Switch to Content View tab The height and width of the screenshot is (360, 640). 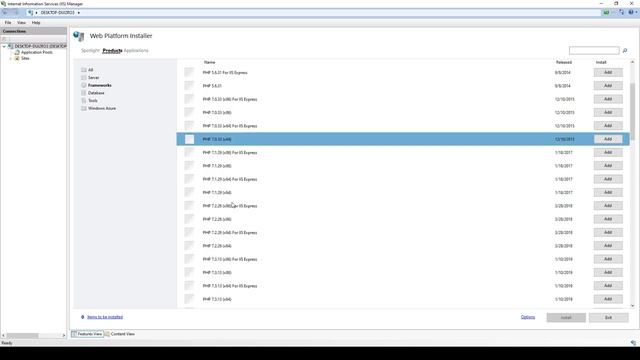point(120,334)
